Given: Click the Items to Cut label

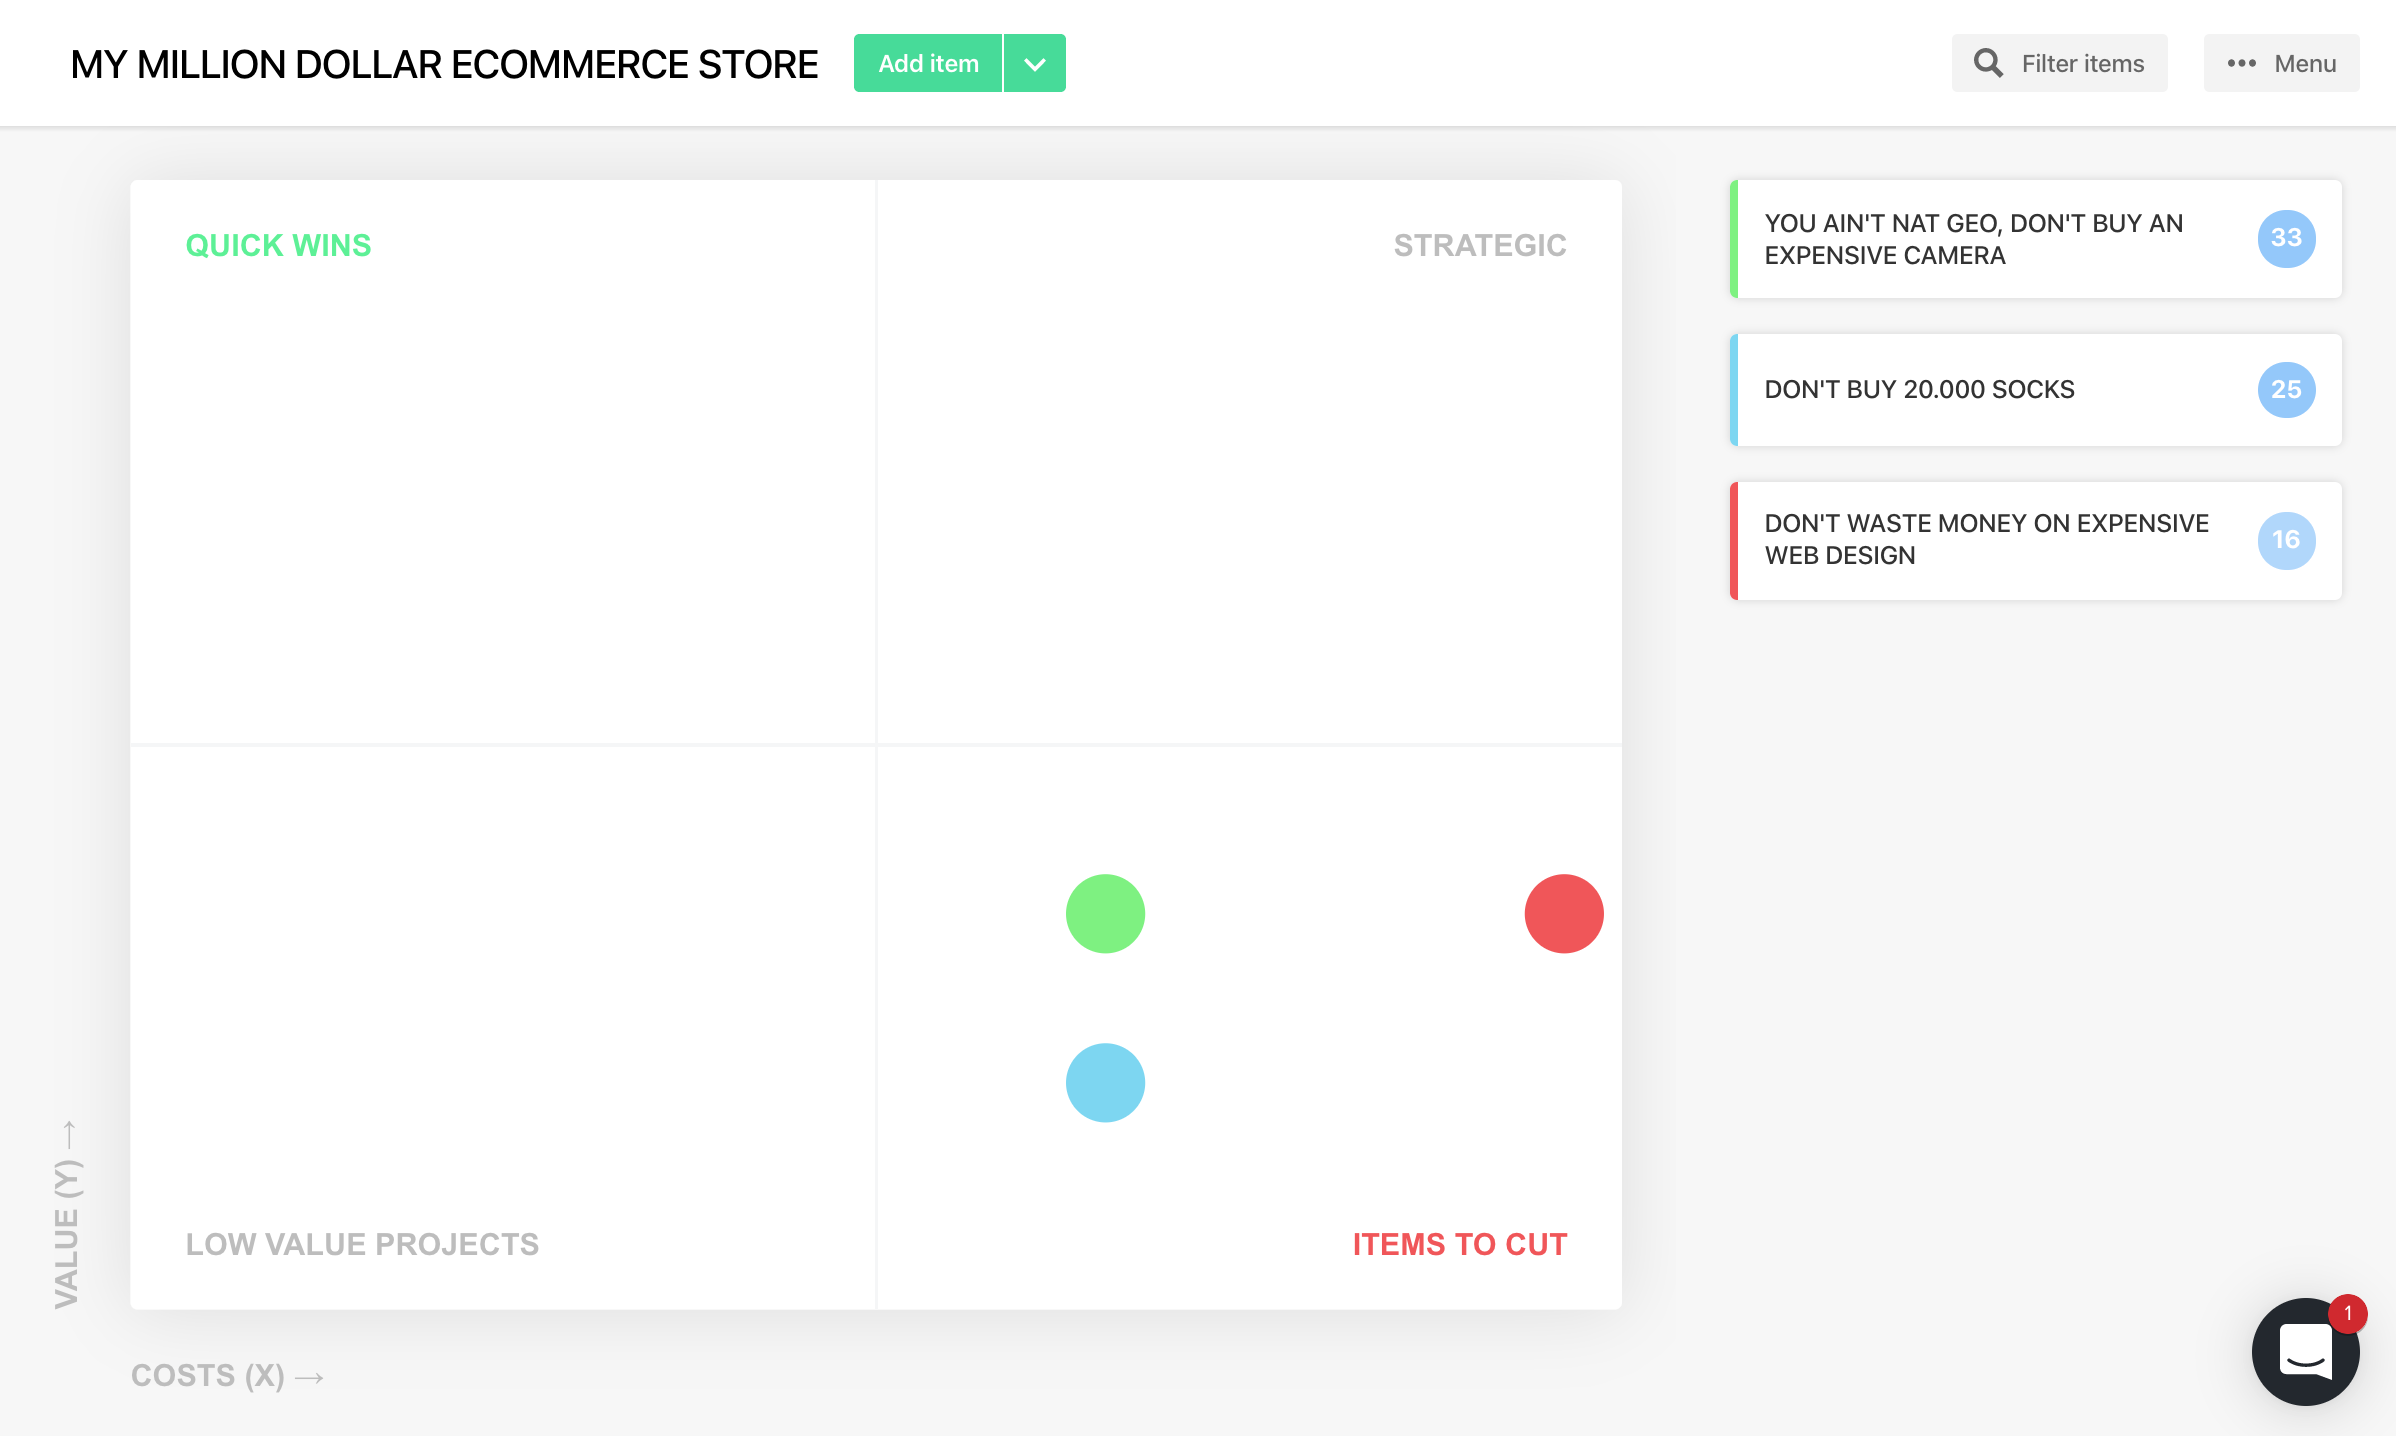Looking at the screenshot, I should (x=1459, y=1244).
